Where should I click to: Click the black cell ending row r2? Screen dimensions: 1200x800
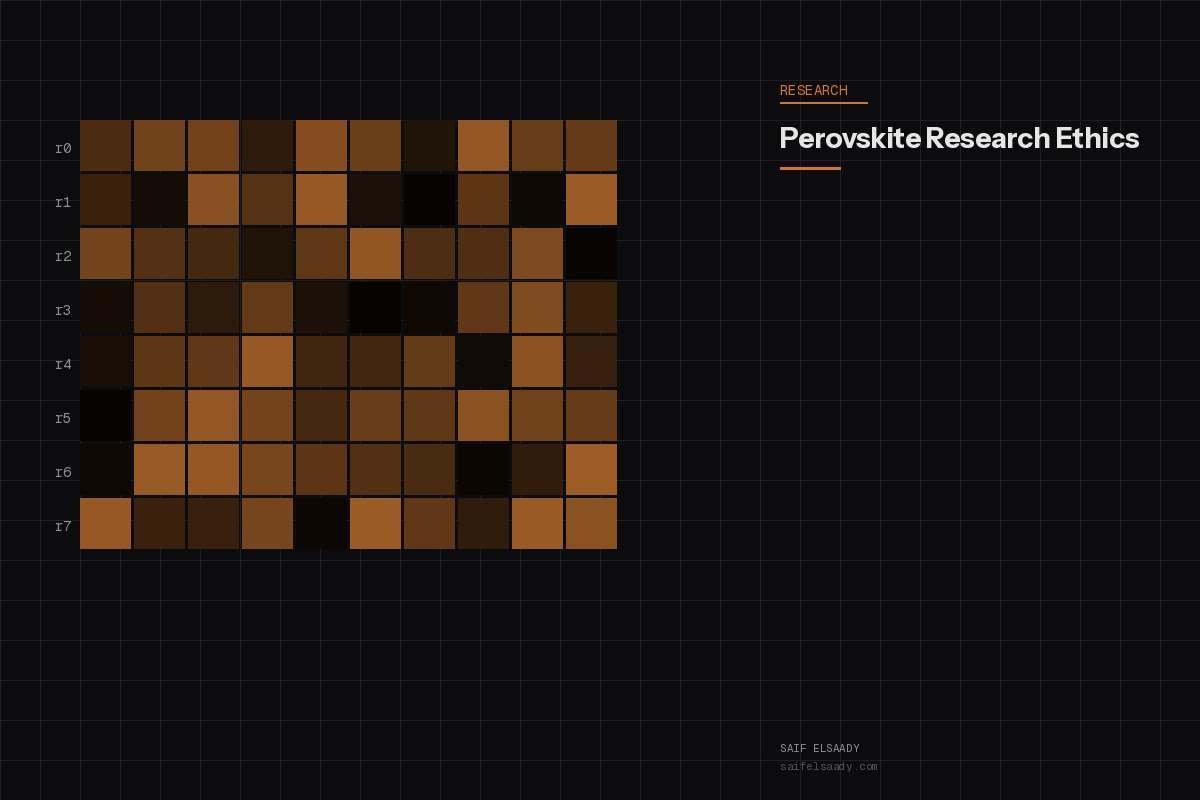(591, 255)
